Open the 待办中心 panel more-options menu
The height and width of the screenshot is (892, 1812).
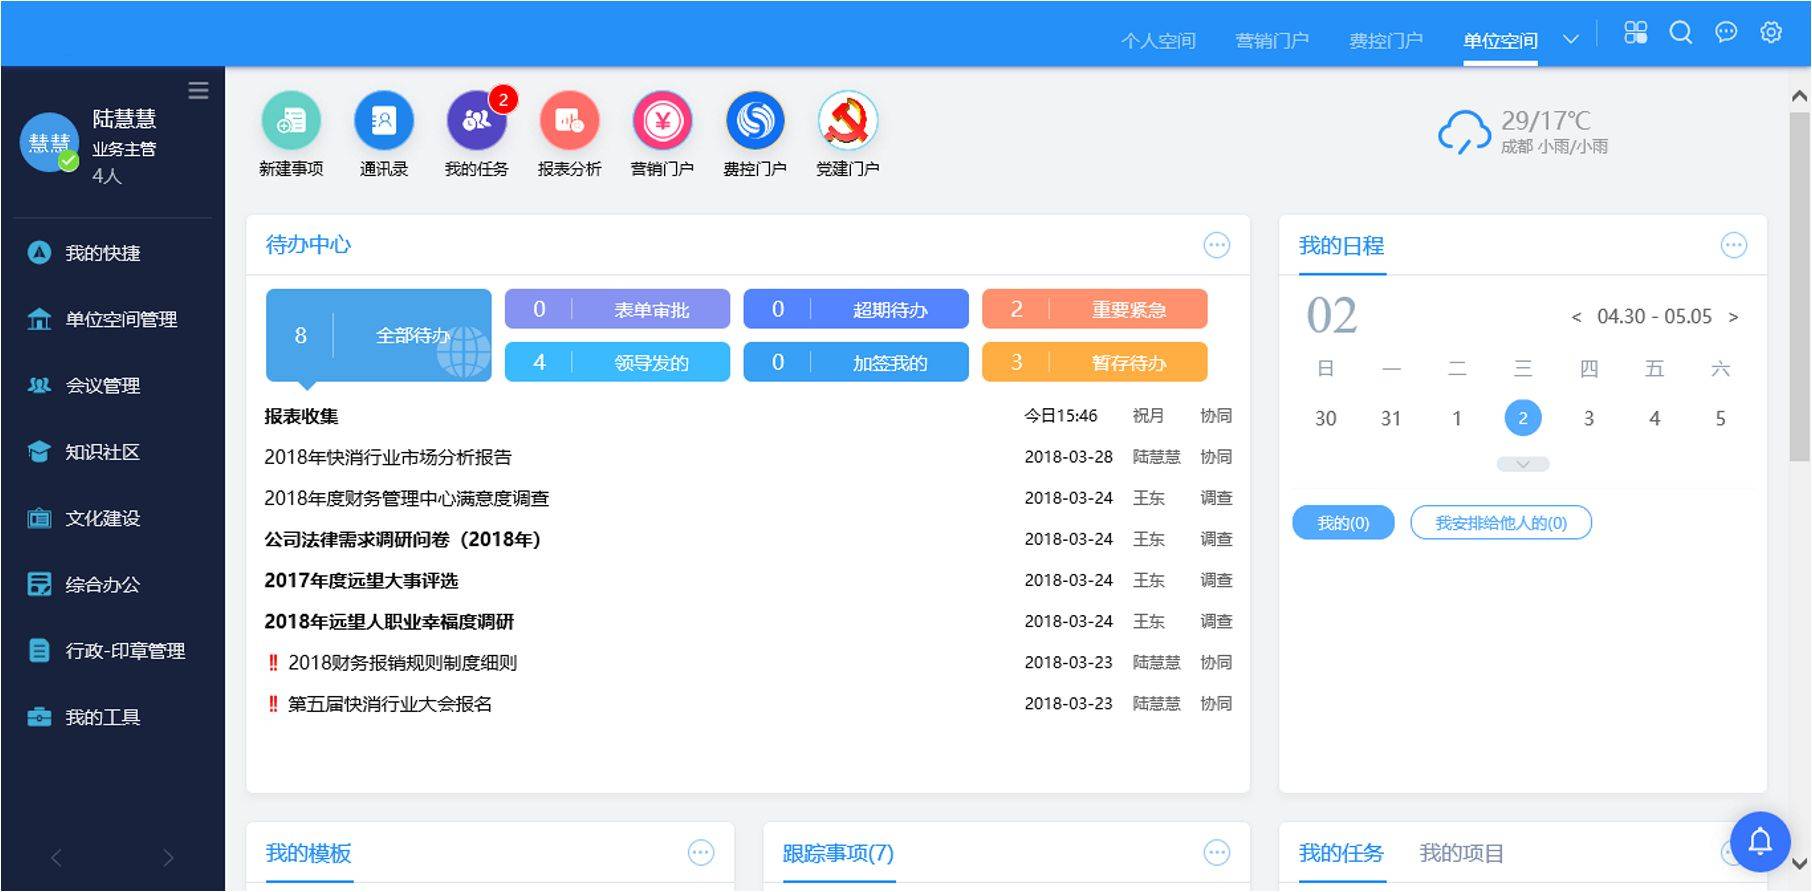click(1217, 245)
